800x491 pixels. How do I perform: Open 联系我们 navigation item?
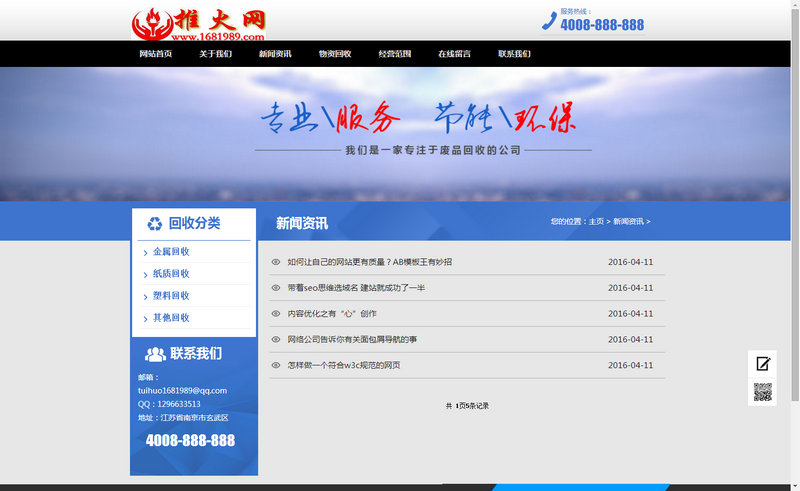(514, 54)
